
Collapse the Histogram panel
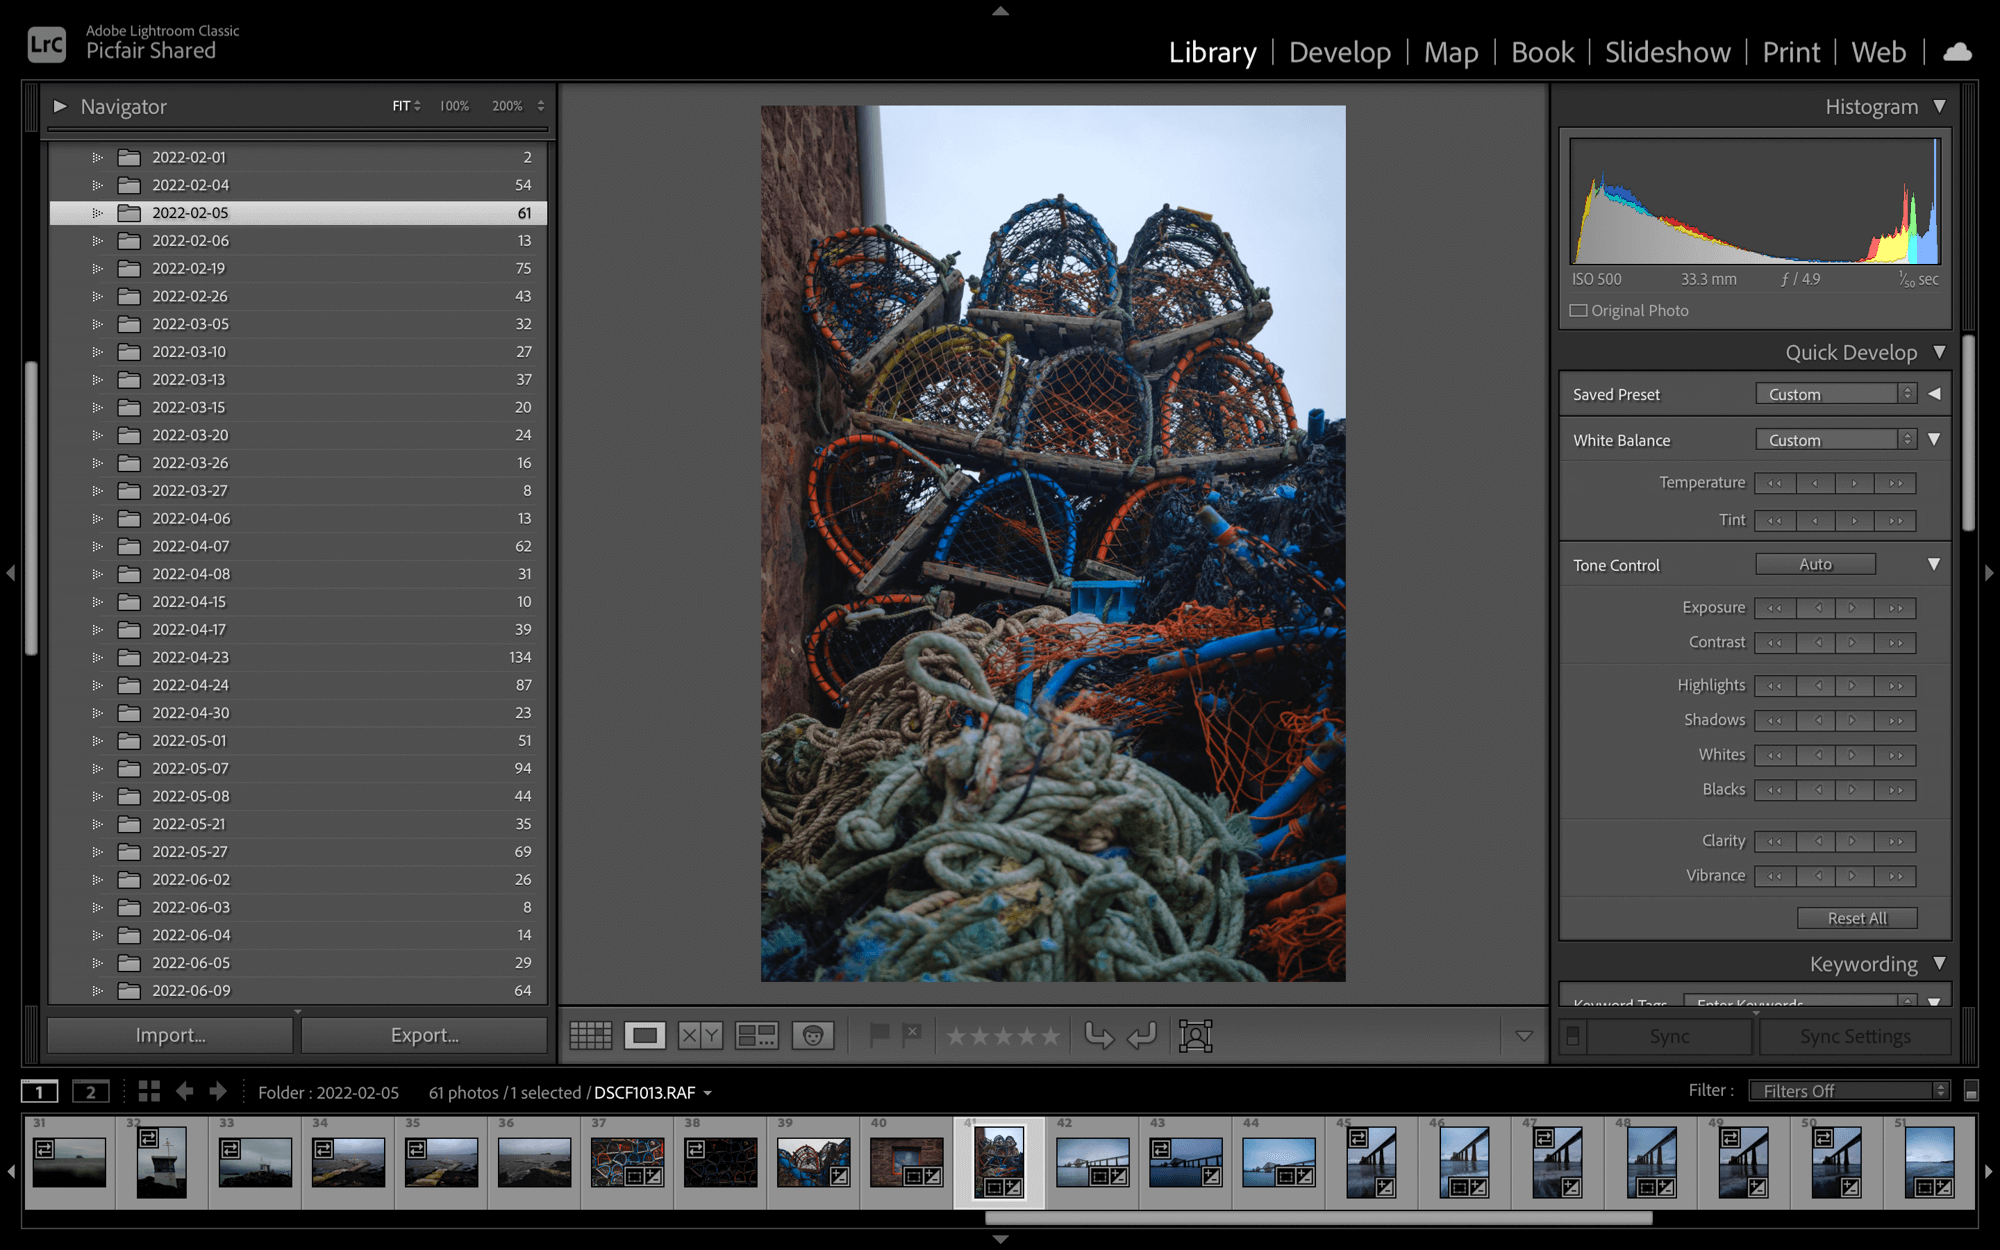point(1940,106)
